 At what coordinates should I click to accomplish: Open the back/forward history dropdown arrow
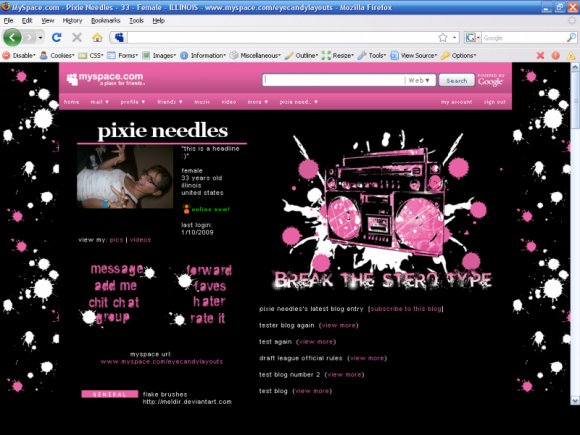40,37
